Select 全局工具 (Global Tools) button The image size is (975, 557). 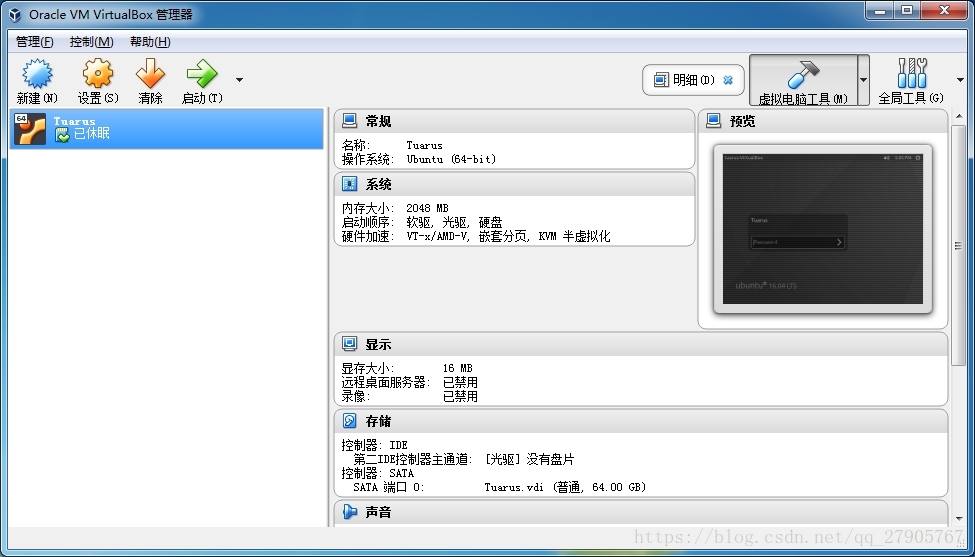pyautogui.click(x=911, y=80)
